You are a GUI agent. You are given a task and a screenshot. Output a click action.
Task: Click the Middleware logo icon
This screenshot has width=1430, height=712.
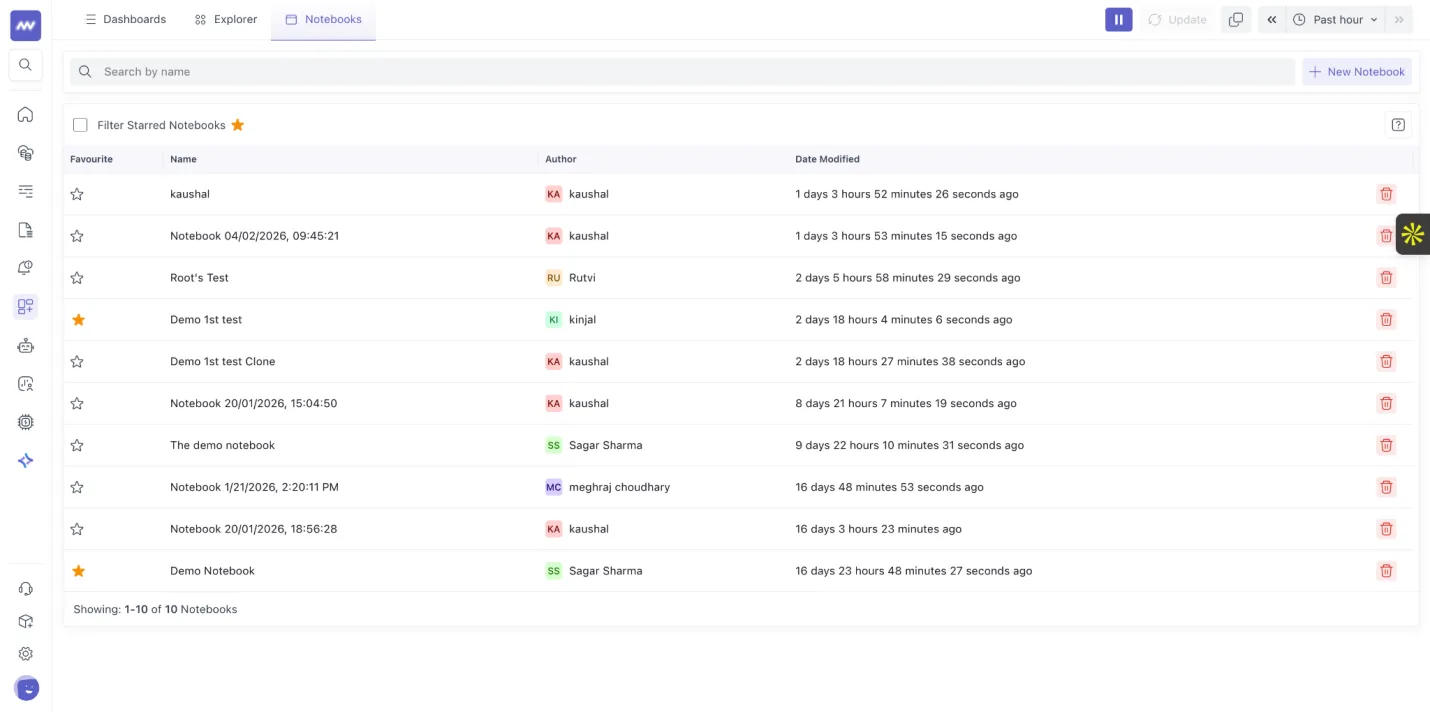26,26
